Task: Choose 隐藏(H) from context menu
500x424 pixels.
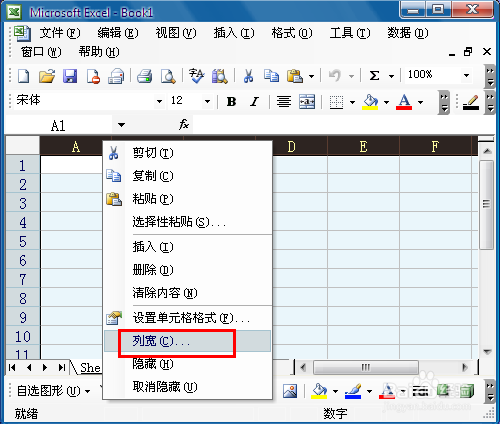Action: coord(187,363)
